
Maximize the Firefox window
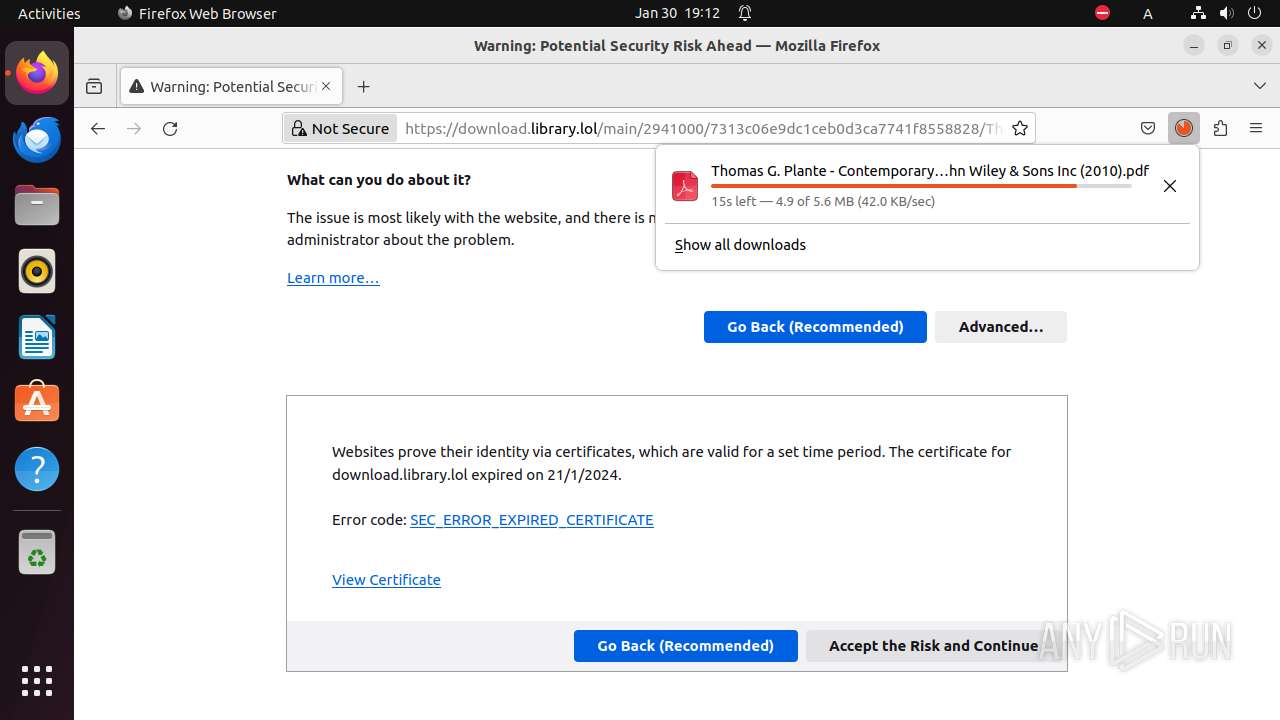1228,45
